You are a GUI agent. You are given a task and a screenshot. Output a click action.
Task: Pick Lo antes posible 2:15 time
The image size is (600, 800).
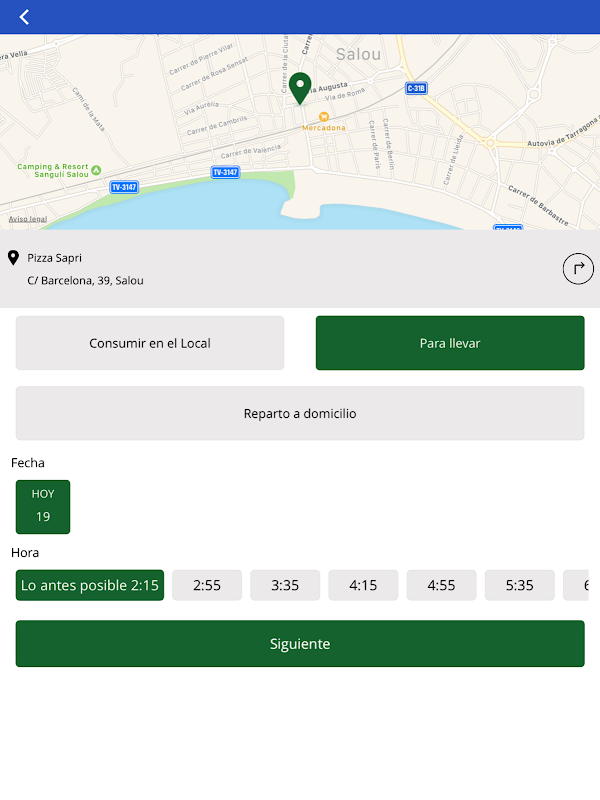tap(90, 585)
